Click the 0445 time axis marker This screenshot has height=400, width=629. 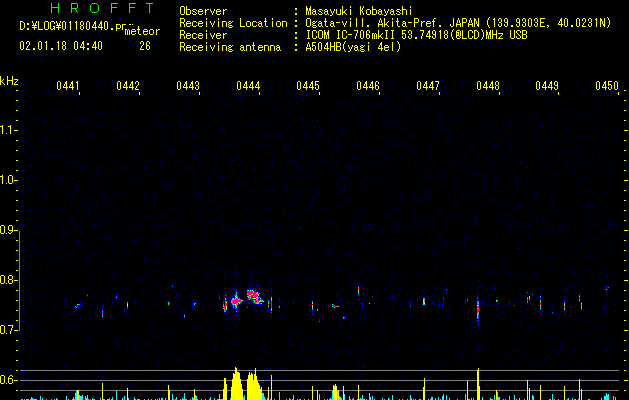(x=308, y=85)
